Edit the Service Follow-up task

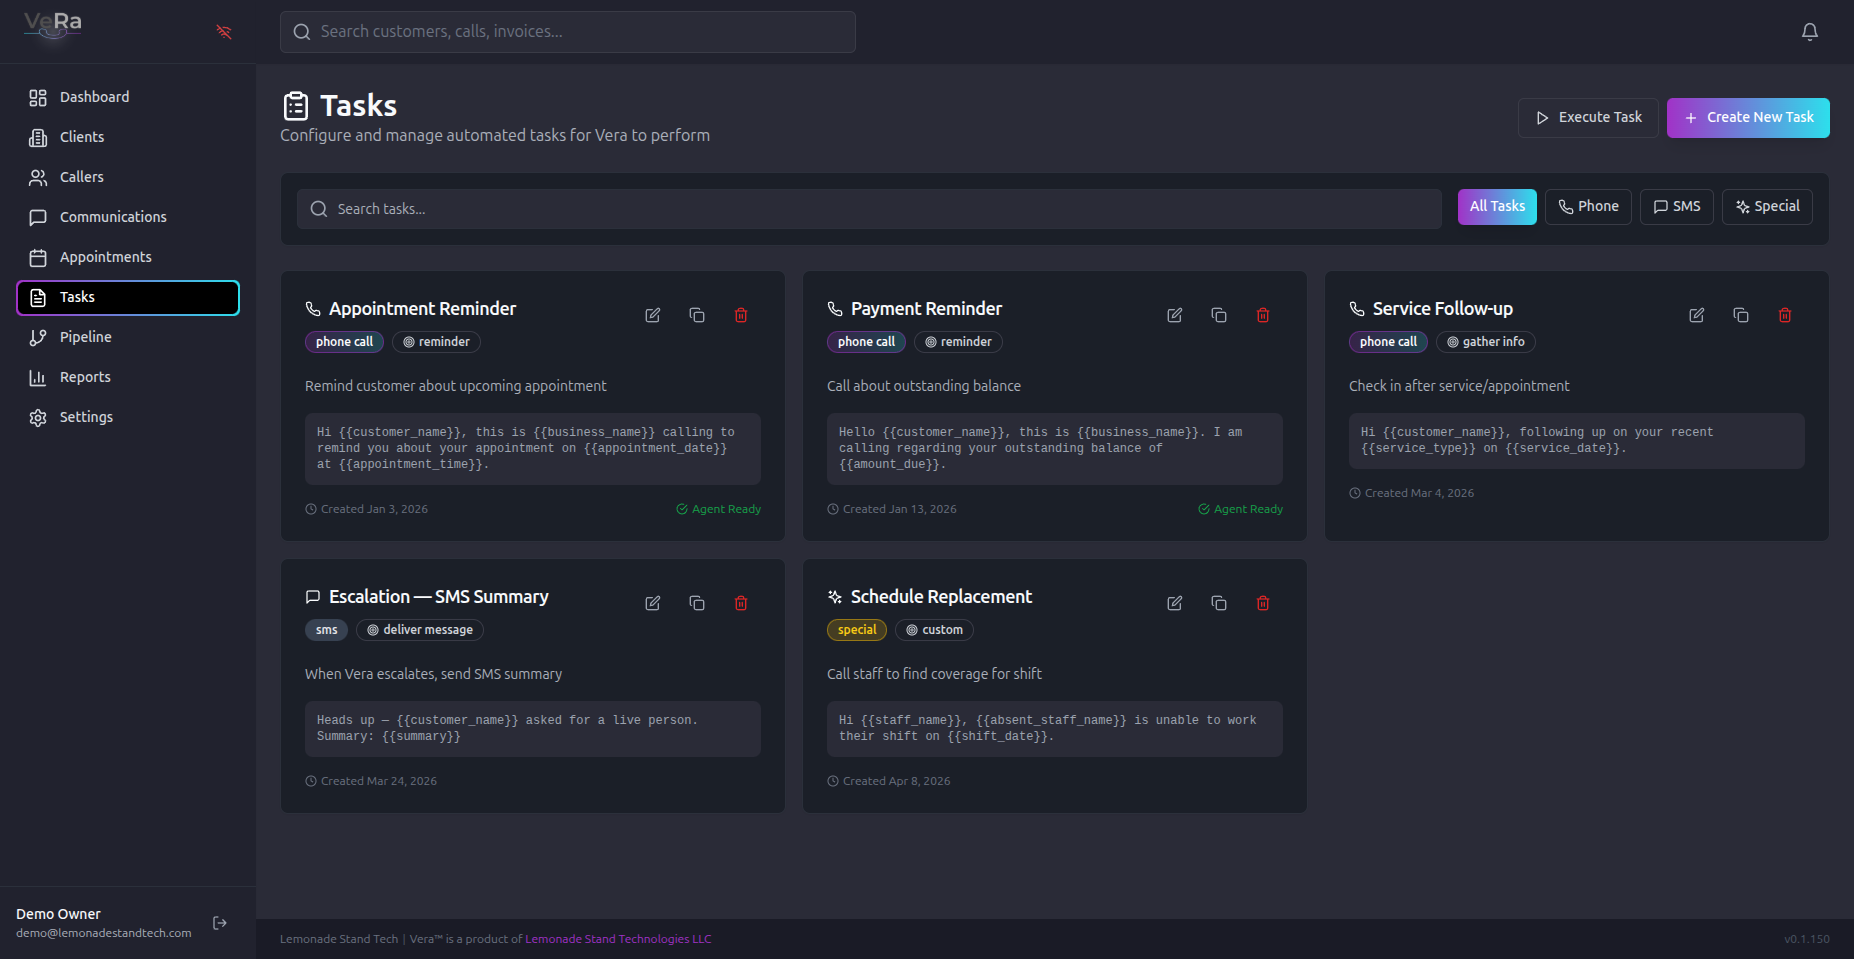click(x=1697, y=315)
